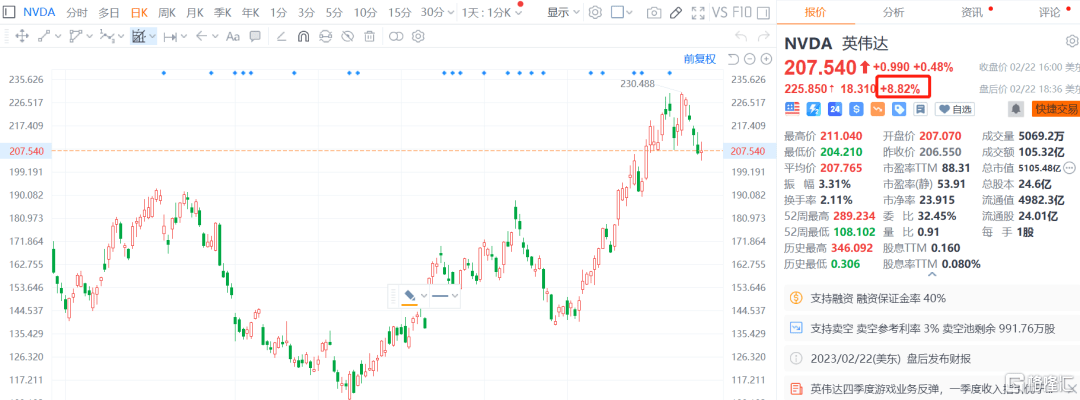
Task: Select the 月K monthly candlestick tab
Action: pyautogui.click(x=195, y=12)
